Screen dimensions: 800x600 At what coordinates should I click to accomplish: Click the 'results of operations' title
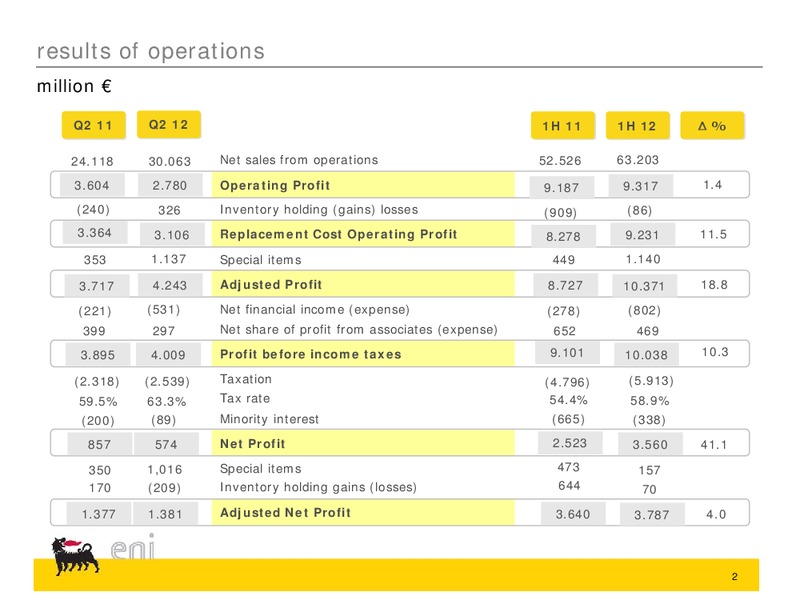pyautogui.click(x=151, y=51)
